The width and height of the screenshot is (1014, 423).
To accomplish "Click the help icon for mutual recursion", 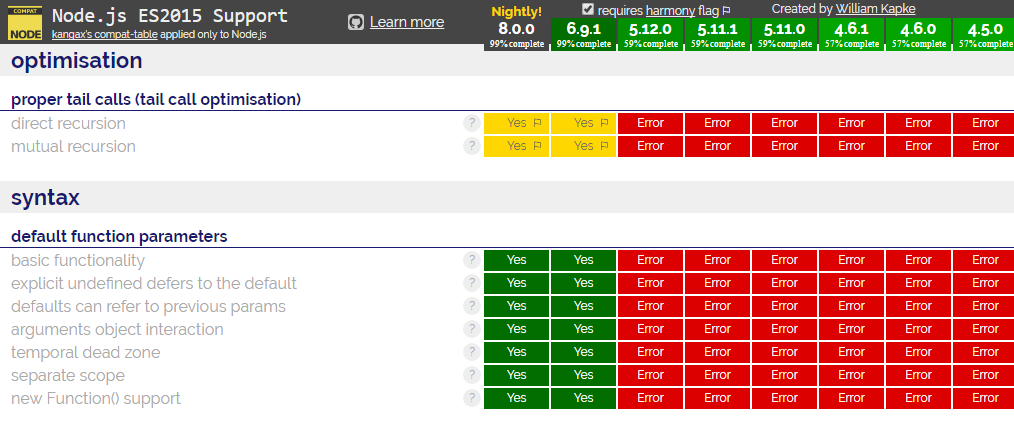I will tap(472, 146).
